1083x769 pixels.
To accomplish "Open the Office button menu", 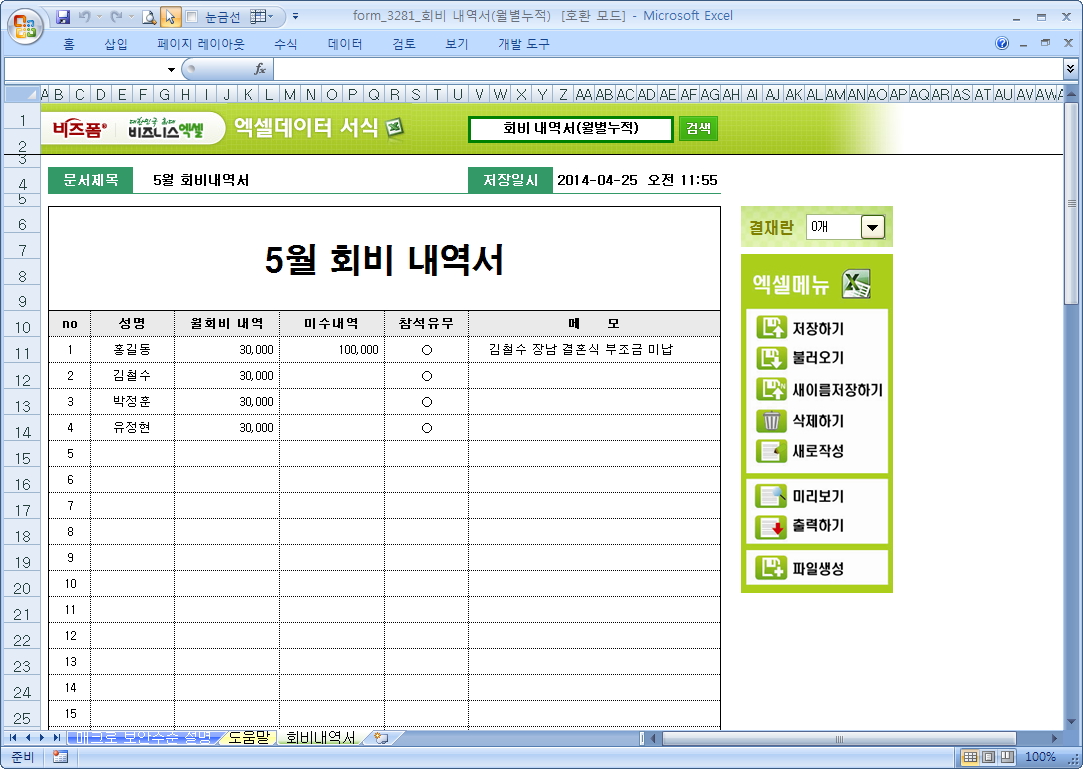I will point(25,26).
